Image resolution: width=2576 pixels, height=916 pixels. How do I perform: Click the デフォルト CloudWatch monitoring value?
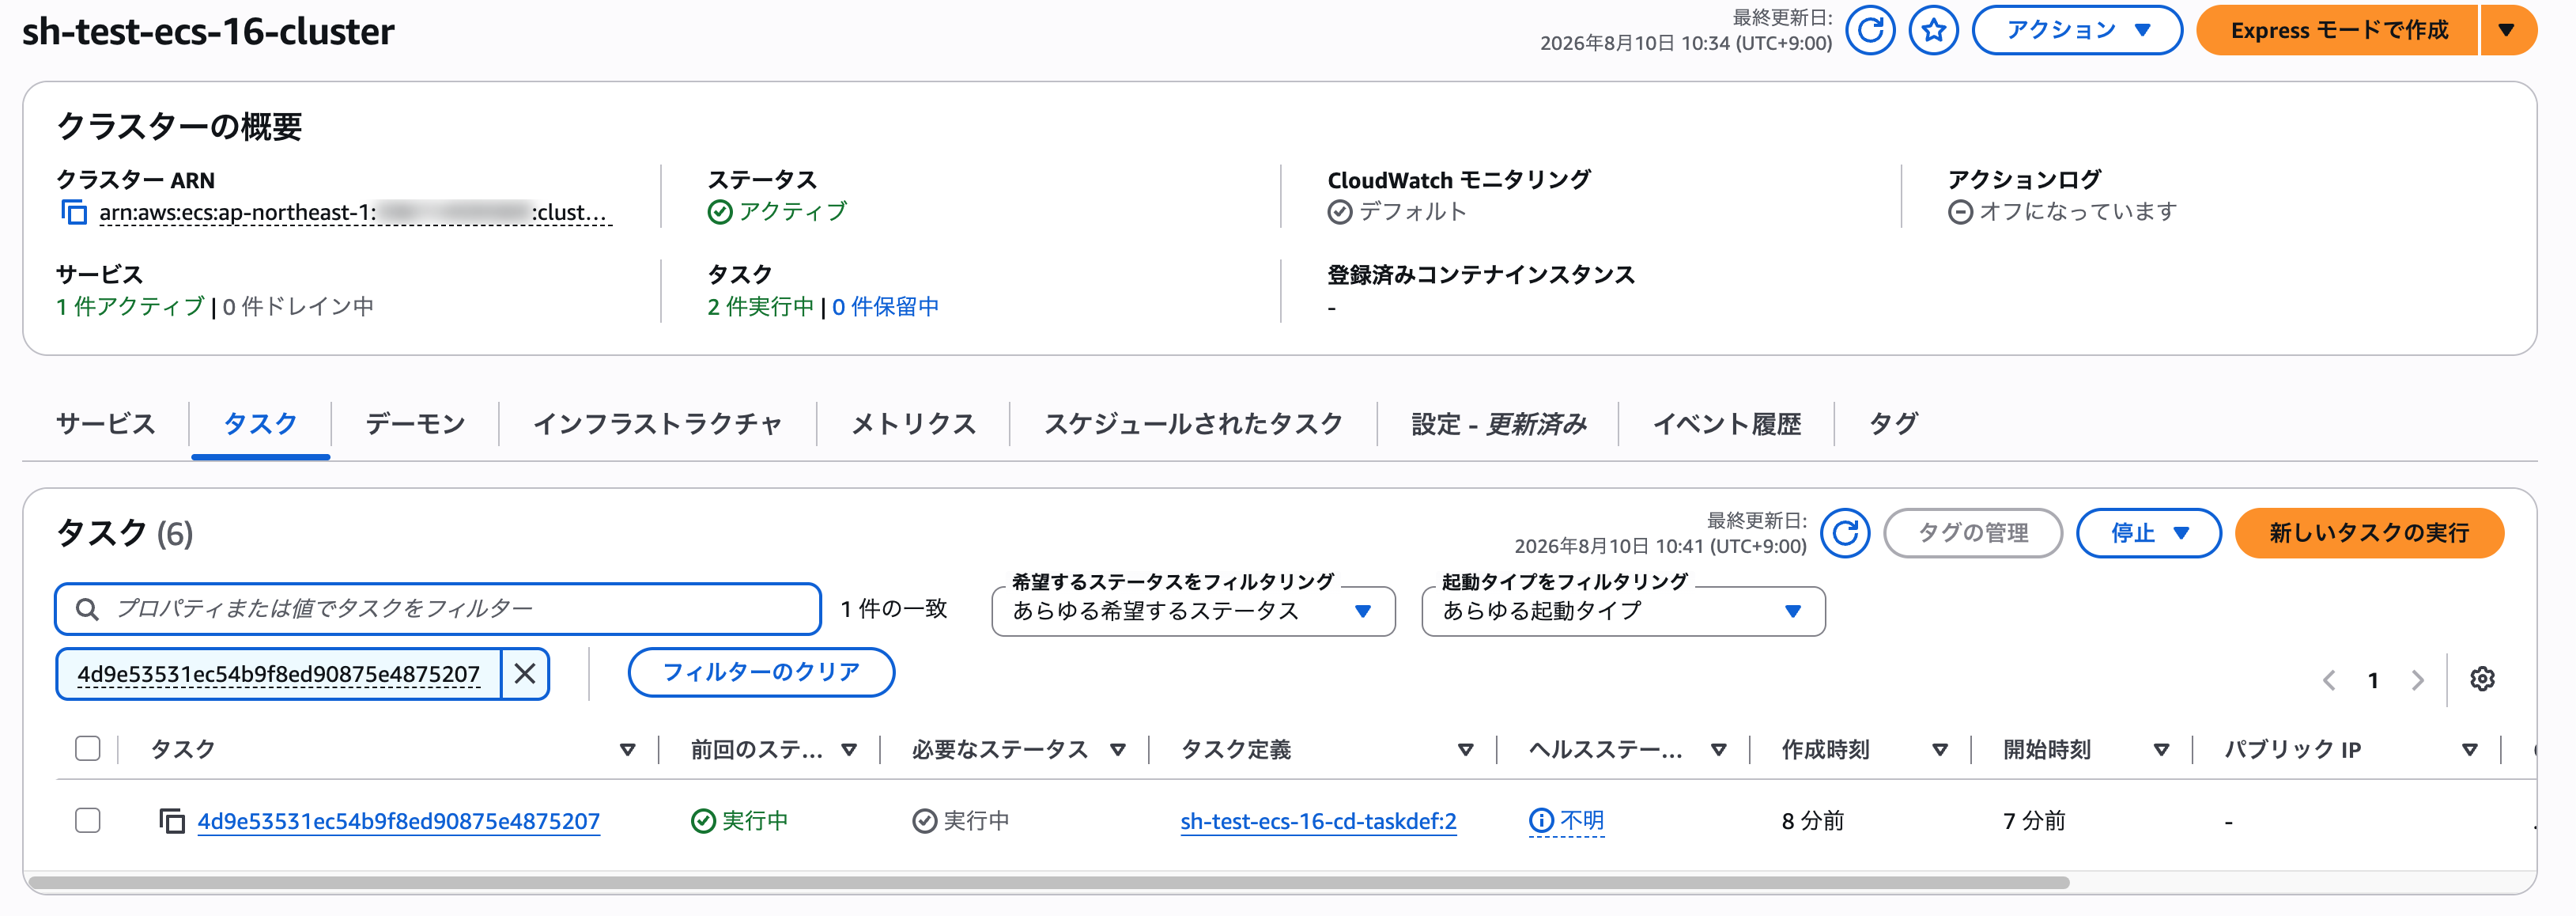point(1412,212)
